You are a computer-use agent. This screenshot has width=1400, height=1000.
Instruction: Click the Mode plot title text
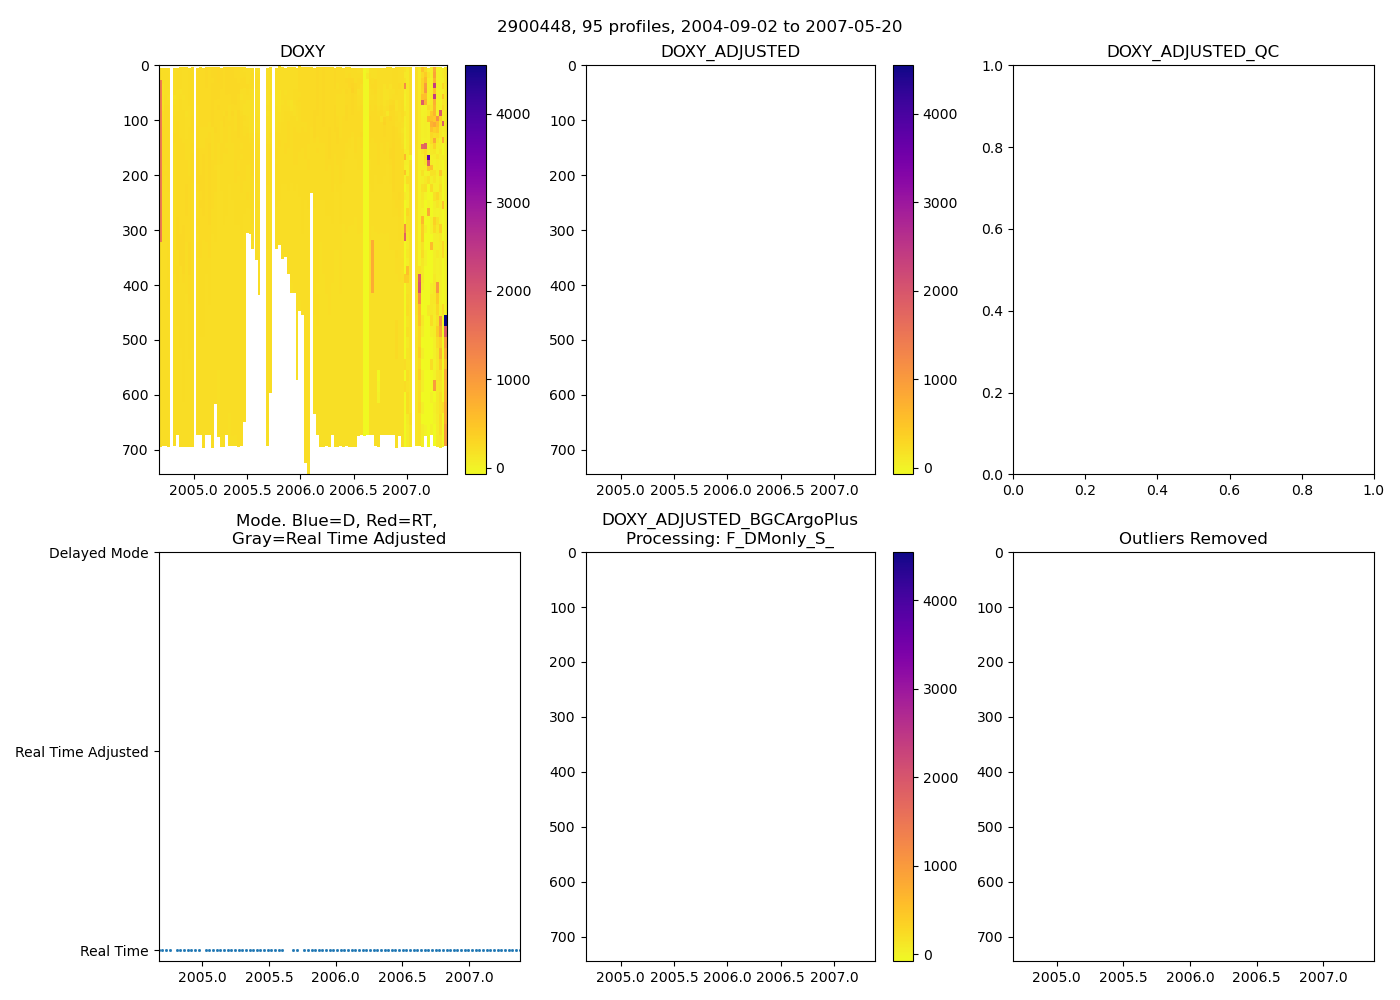click(338, 530)
